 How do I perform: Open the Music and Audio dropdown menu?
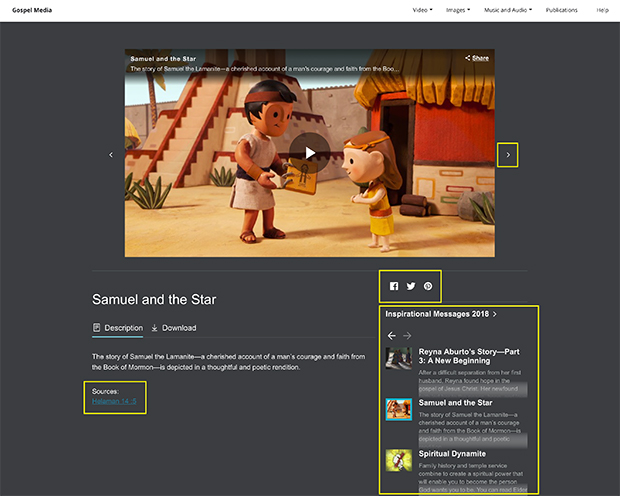[508, 10]
